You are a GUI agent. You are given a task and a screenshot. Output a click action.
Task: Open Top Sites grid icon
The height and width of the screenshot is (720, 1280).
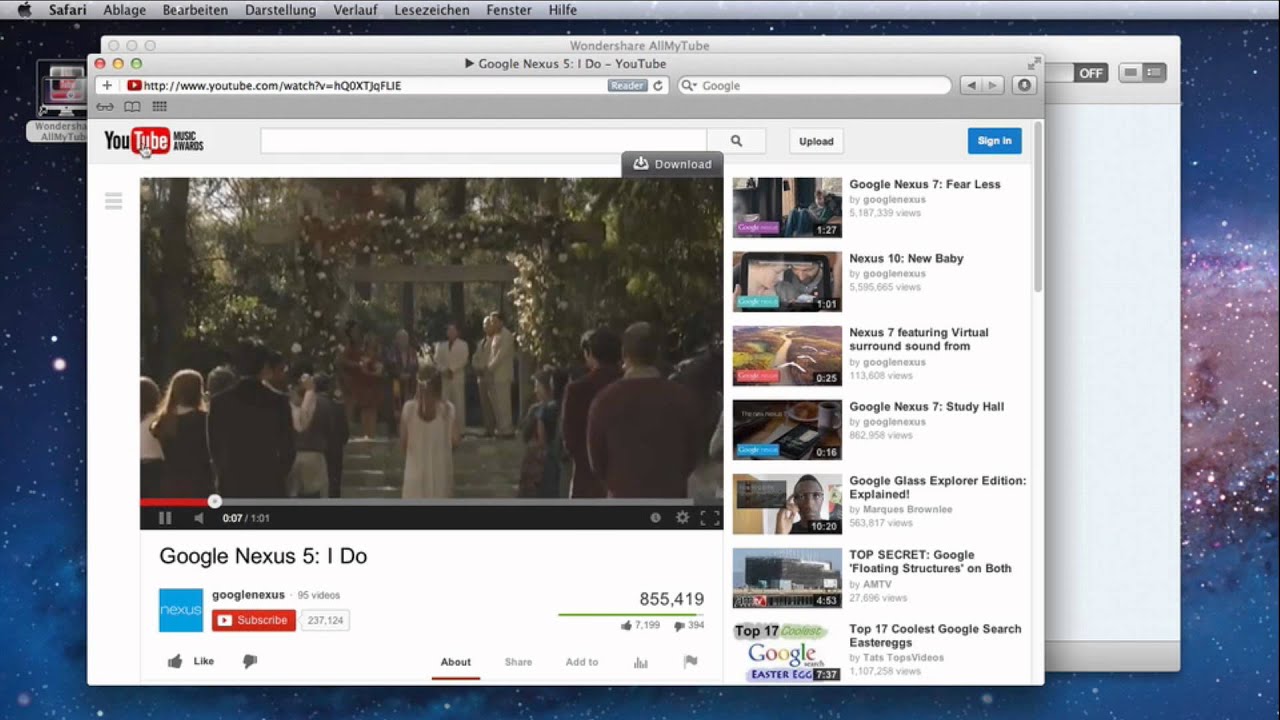click(x=159, y=106)
